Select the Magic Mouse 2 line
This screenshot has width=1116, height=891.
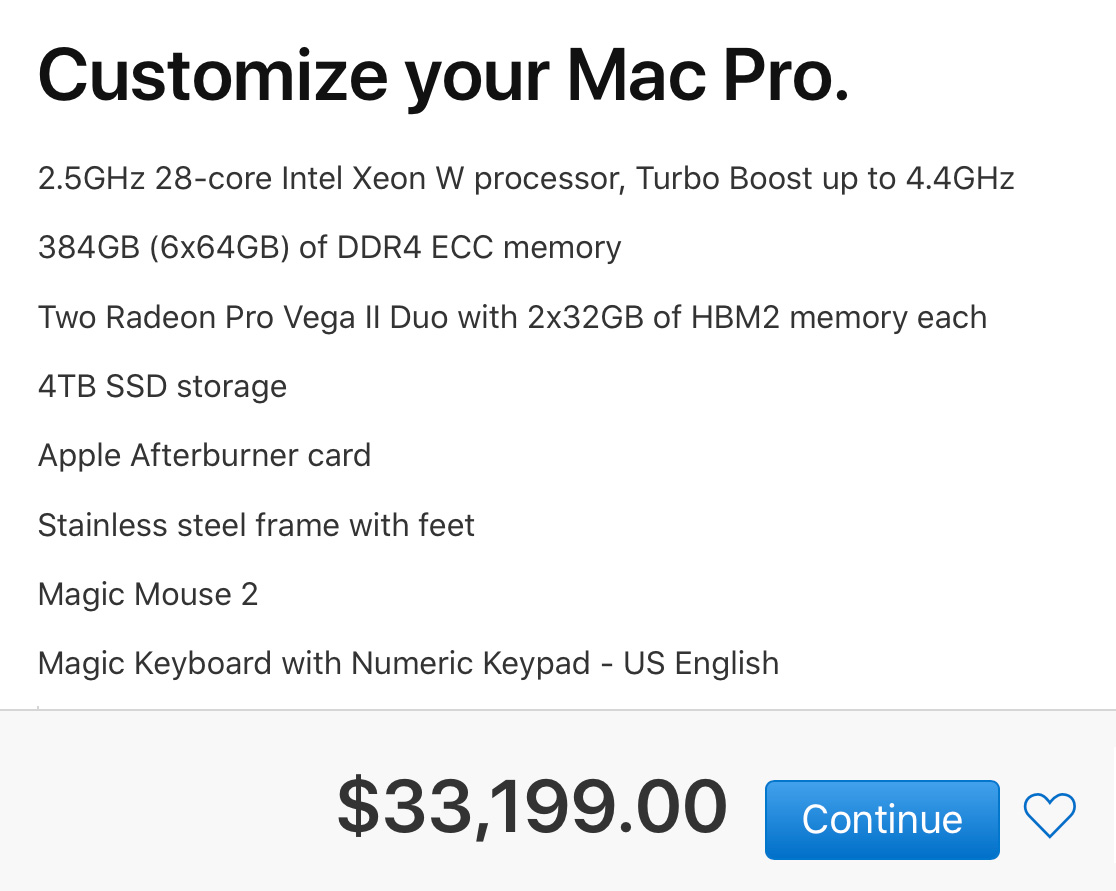point(148,594)
